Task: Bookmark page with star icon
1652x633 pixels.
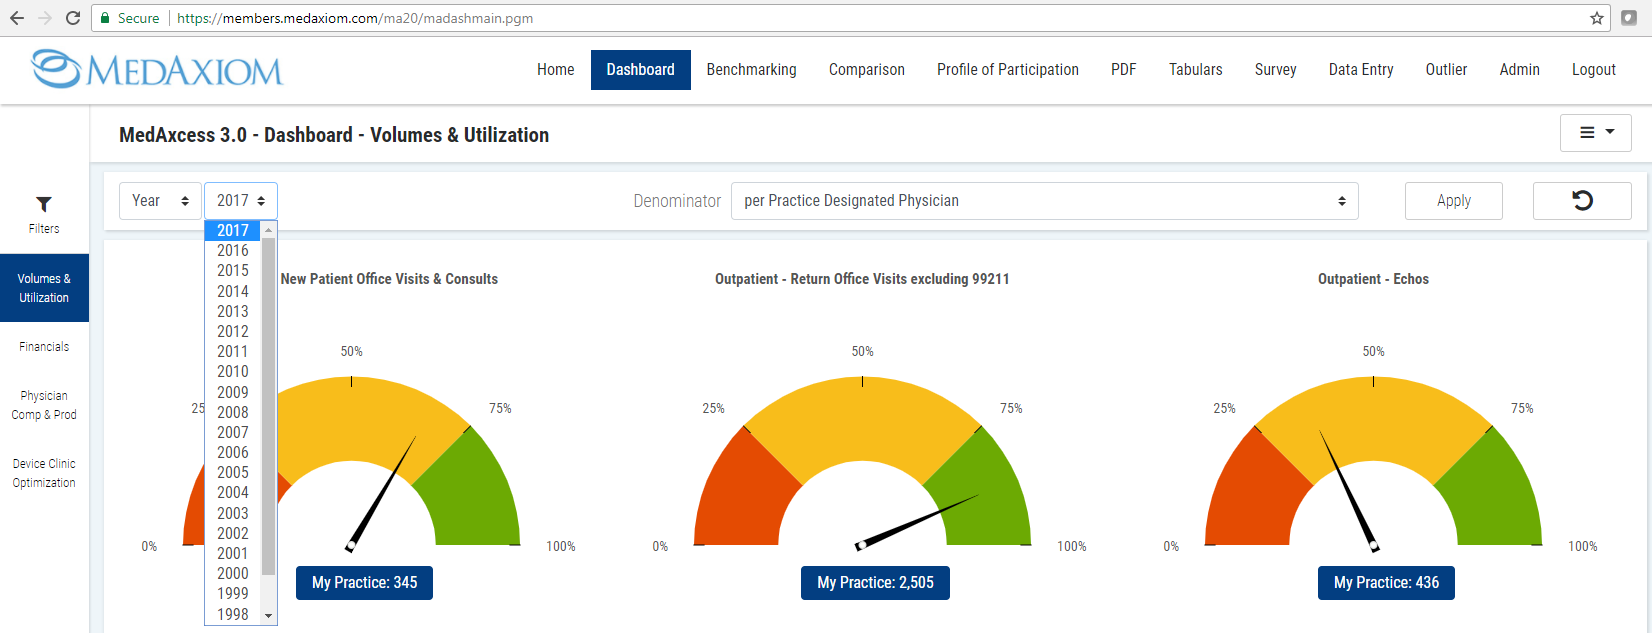Action: [x=1596, y=18]
